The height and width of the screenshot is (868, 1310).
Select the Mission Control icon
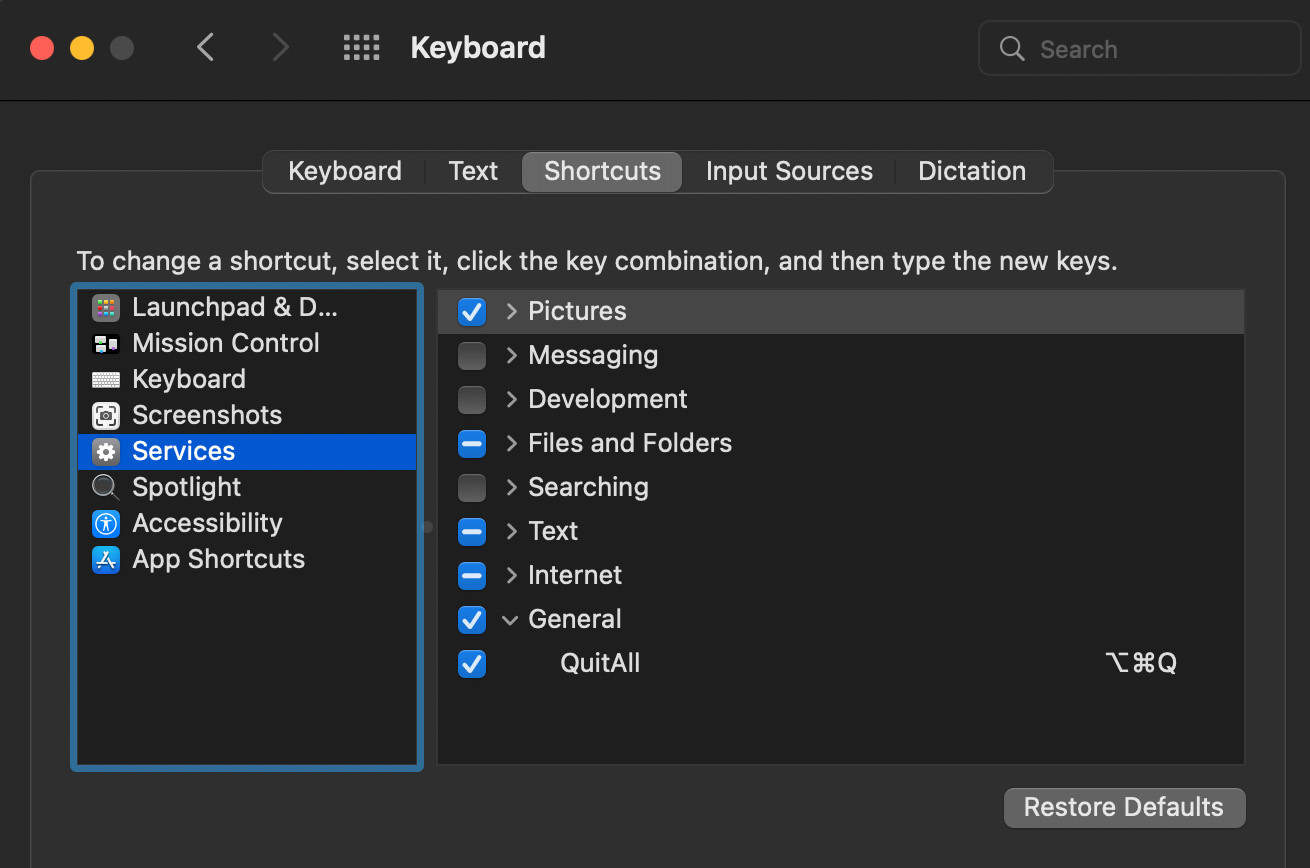point(106,343)
